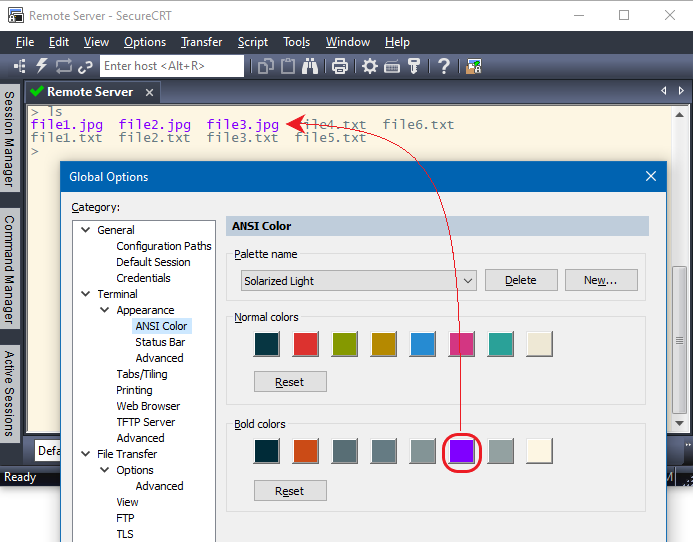The width and height of the screenshot is (693, 542).
Task: Open the Active Sessions side panel
Action: tap(9, 393)
